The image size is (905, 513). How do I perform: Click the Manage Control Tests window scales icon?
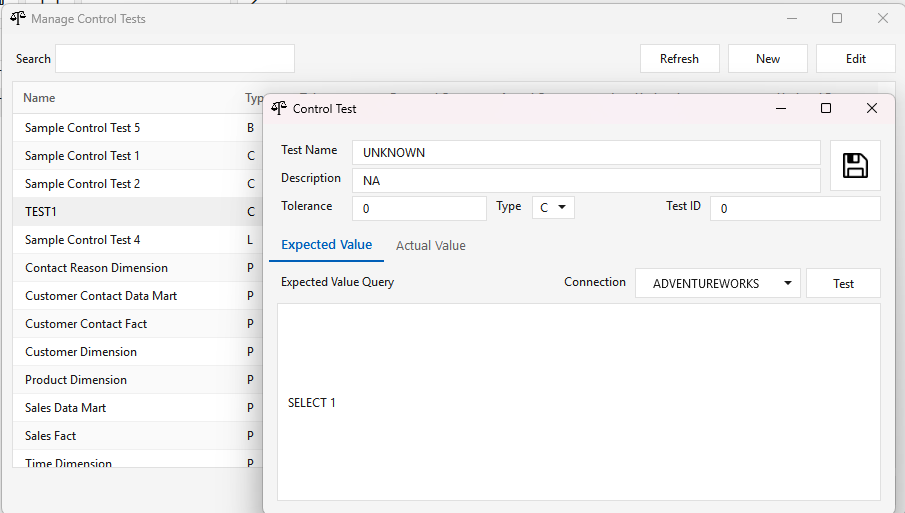pos(17,18)
